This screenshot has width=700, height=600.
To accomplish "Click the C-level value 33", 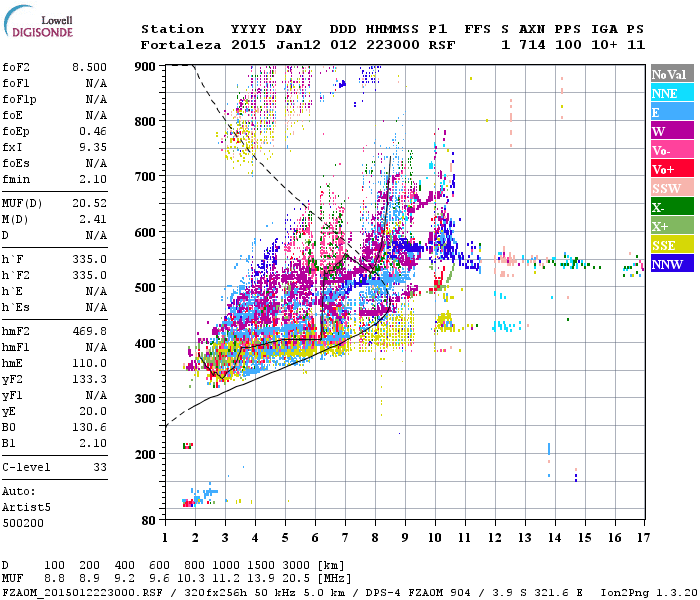I will pos(100,467).
